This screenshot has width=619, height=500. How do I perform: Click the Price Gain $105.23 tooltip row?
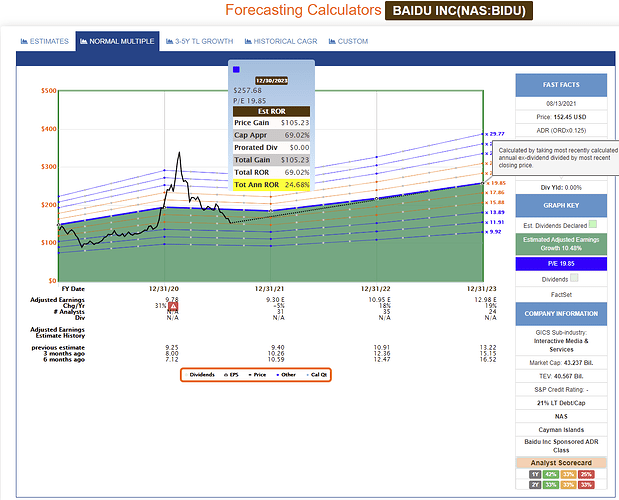click(272, 123)
